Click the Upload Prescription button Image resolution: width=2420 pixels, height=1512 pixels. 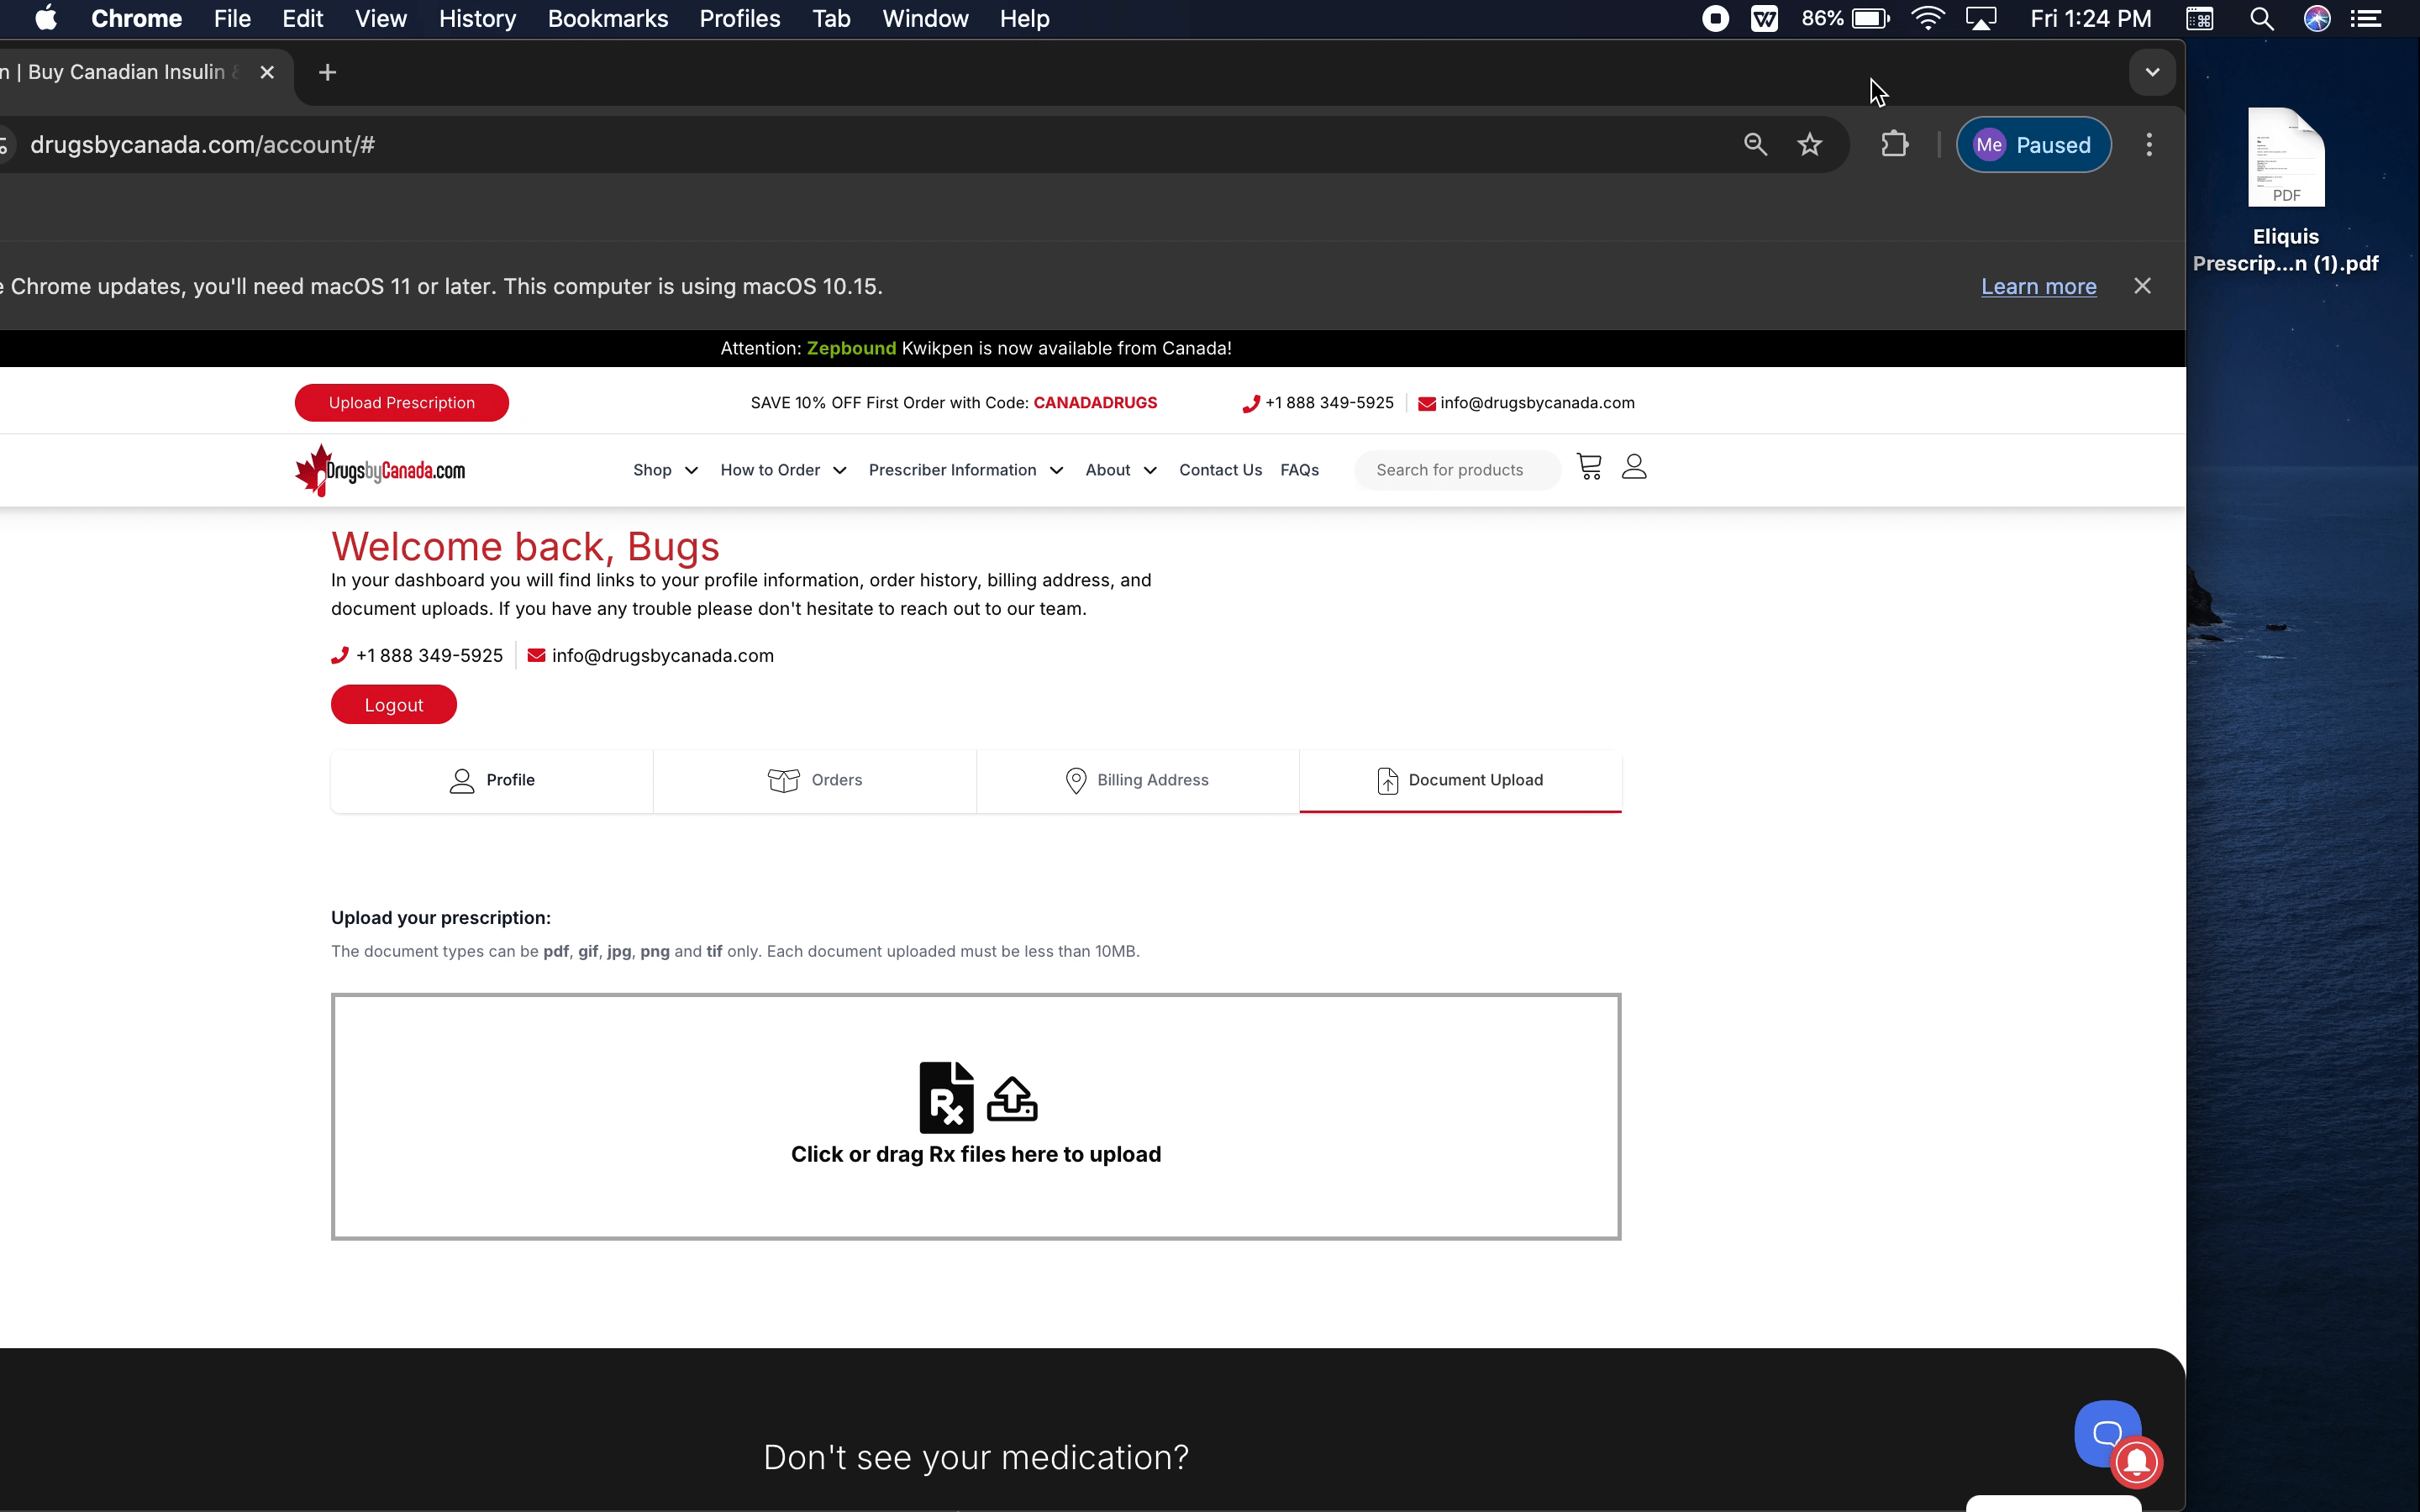coord(401,403)
